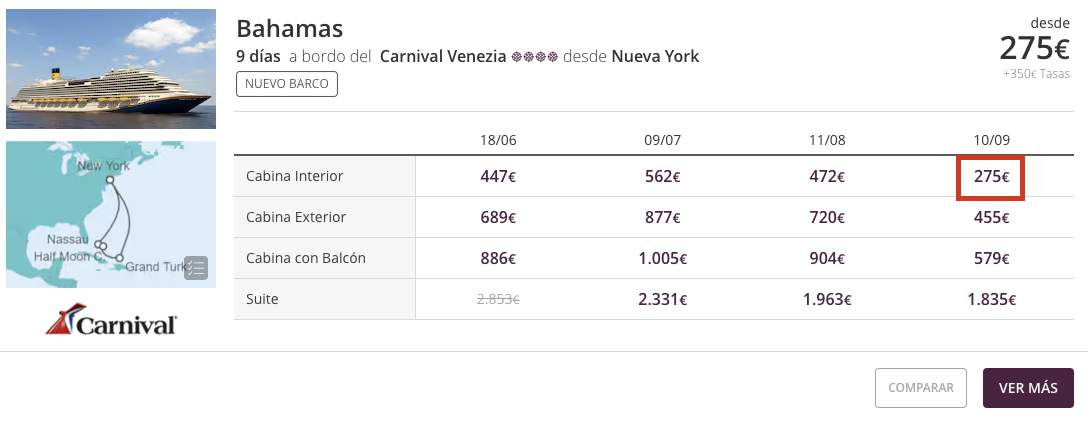Click the 11/08 departure date header
This screenshot has height=422, width=1088.
pos(827,140)
